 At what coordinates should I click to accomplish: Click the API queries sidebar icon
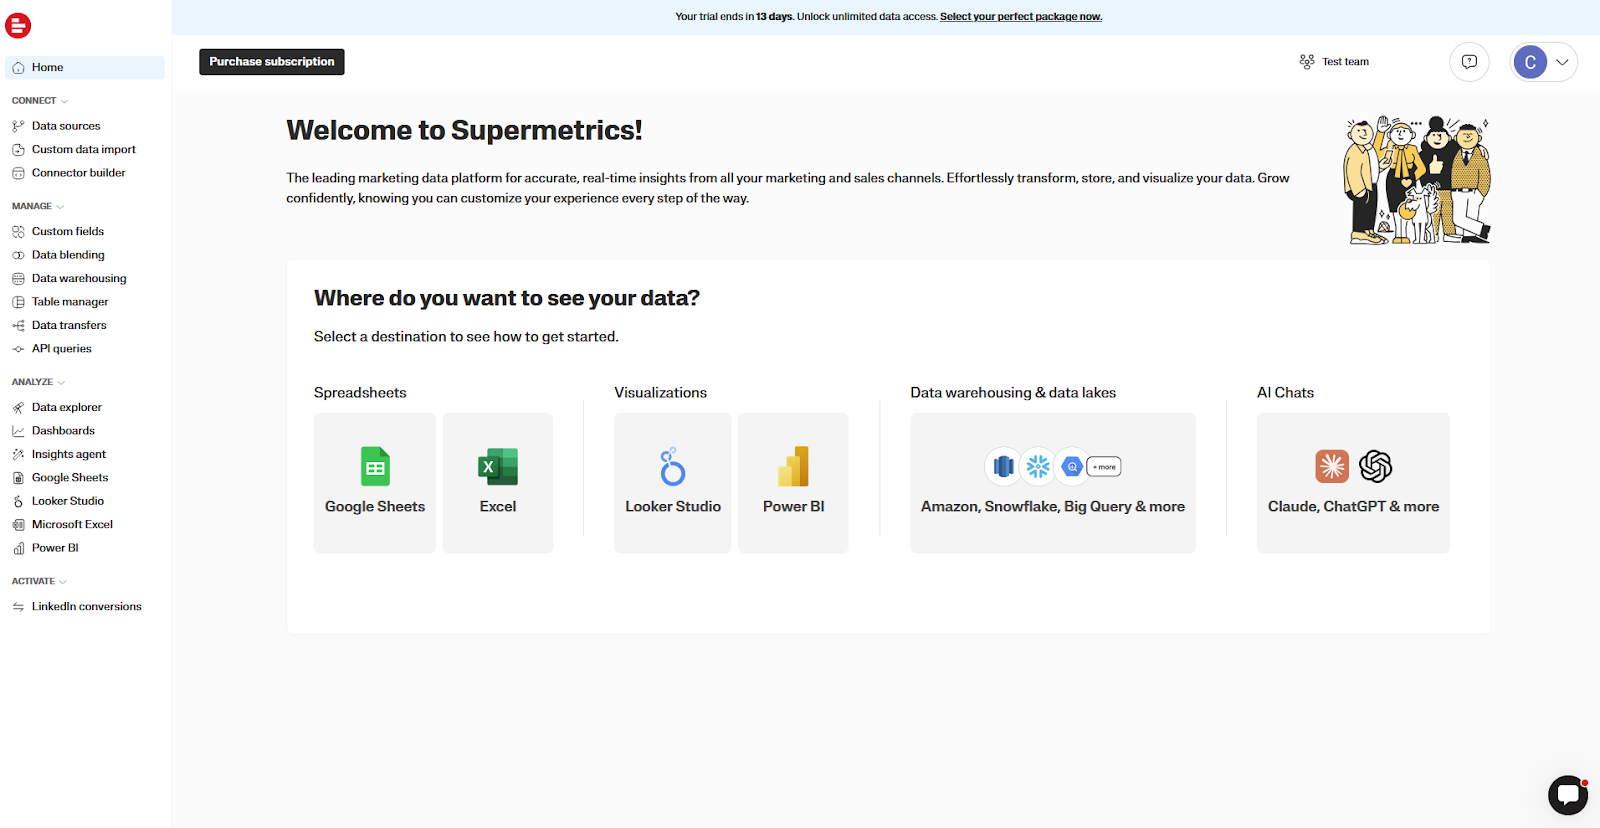tap(18, 349)
